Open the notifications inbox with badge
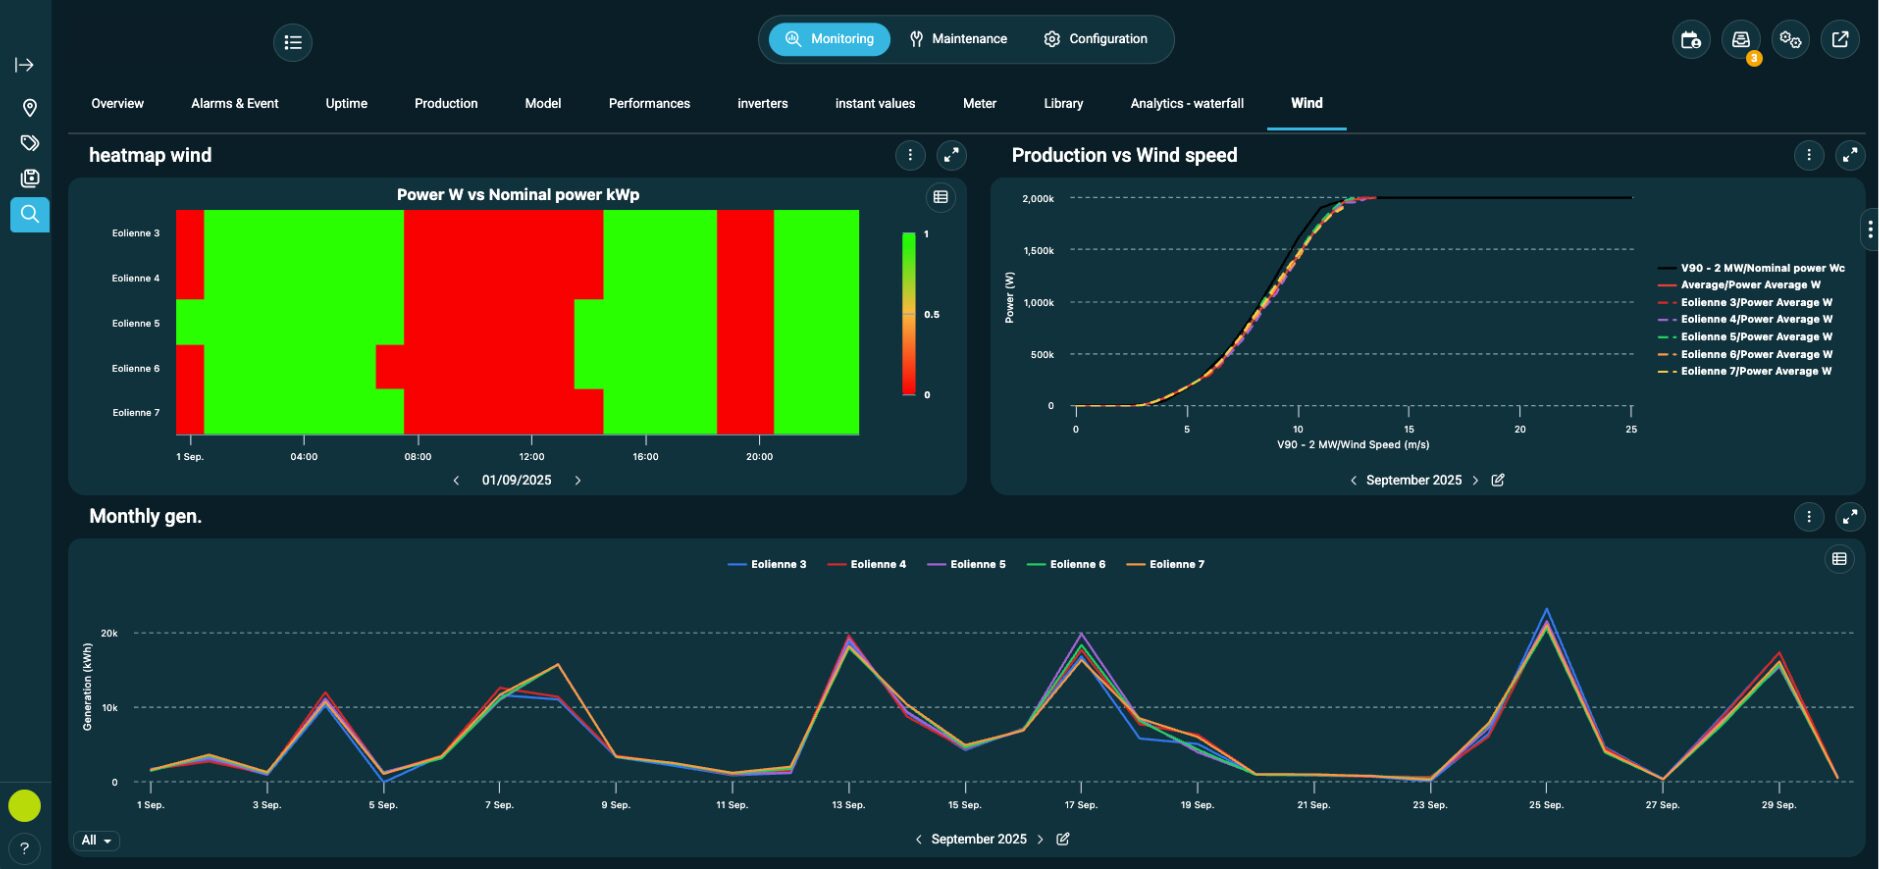 [x=1741, y=40]
